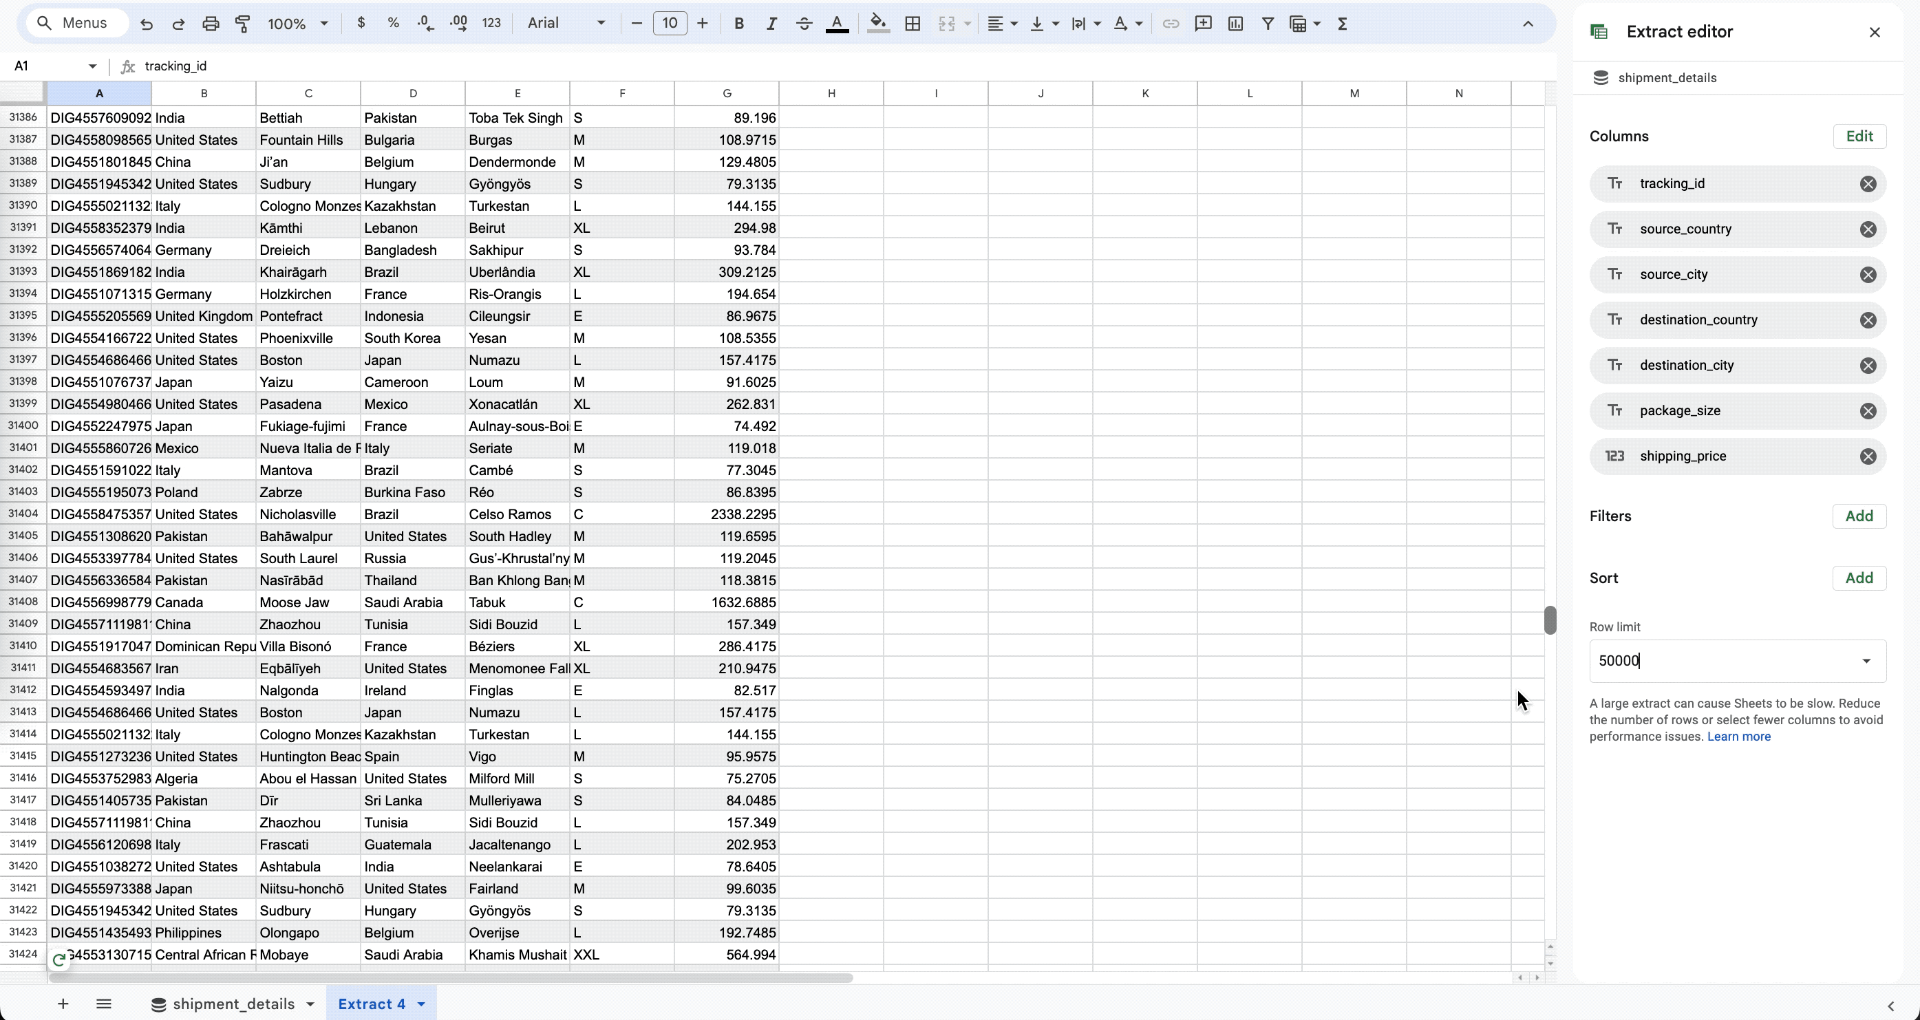1920x1020 pixels.
Task: Open the fill color picker
Action: pyautogui.click(x=878, y=24)
